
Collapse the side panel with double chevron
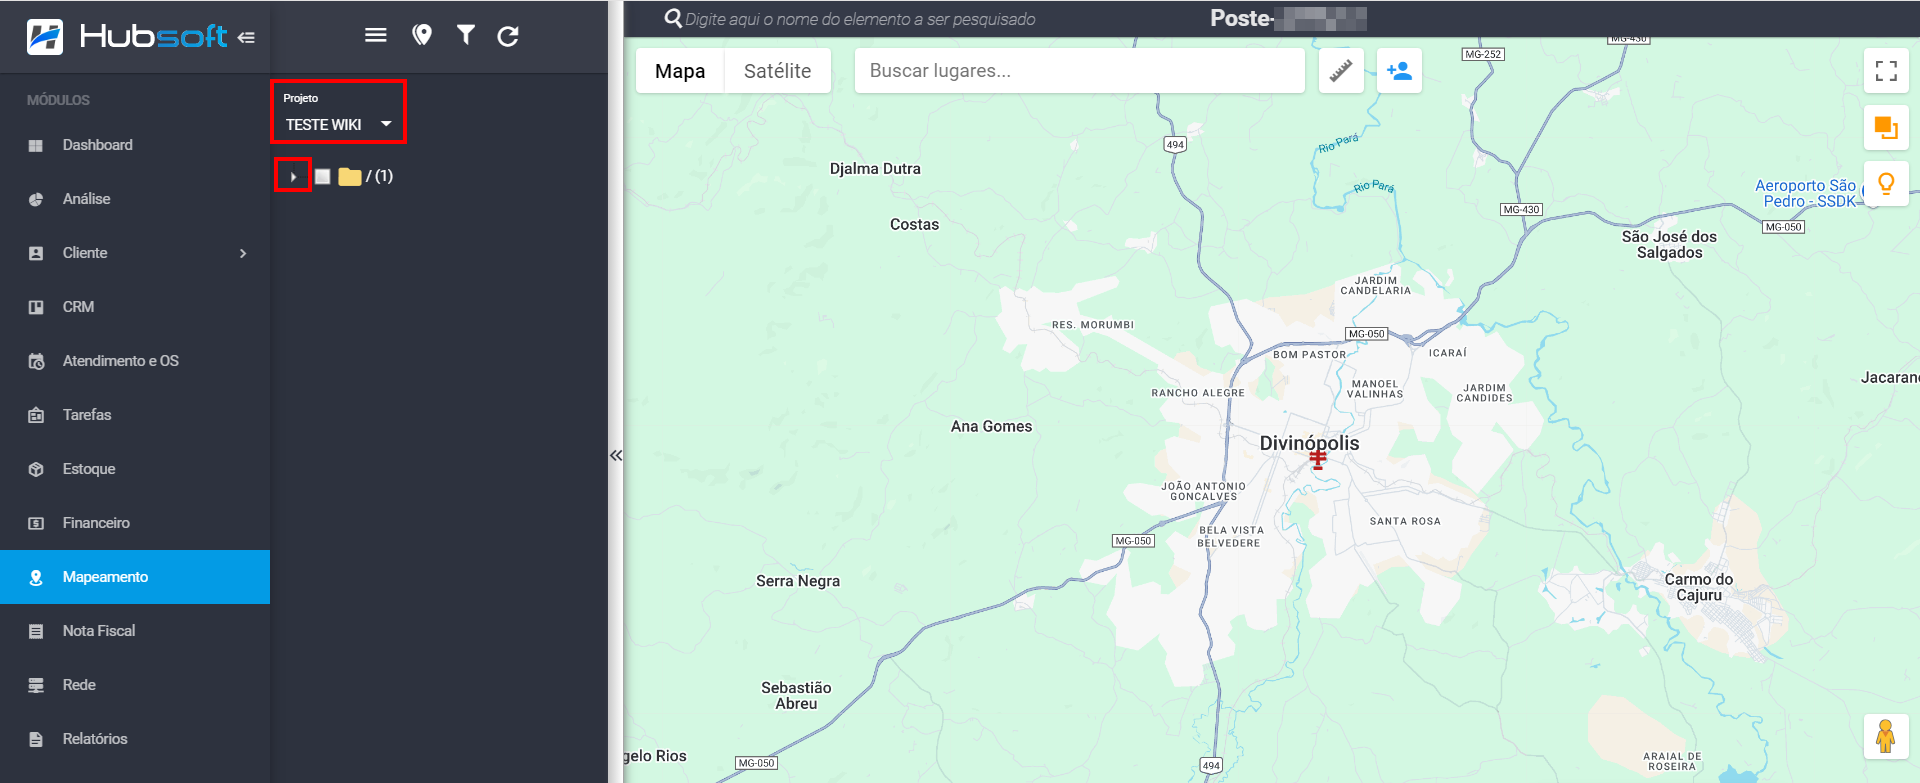[616, 455]
